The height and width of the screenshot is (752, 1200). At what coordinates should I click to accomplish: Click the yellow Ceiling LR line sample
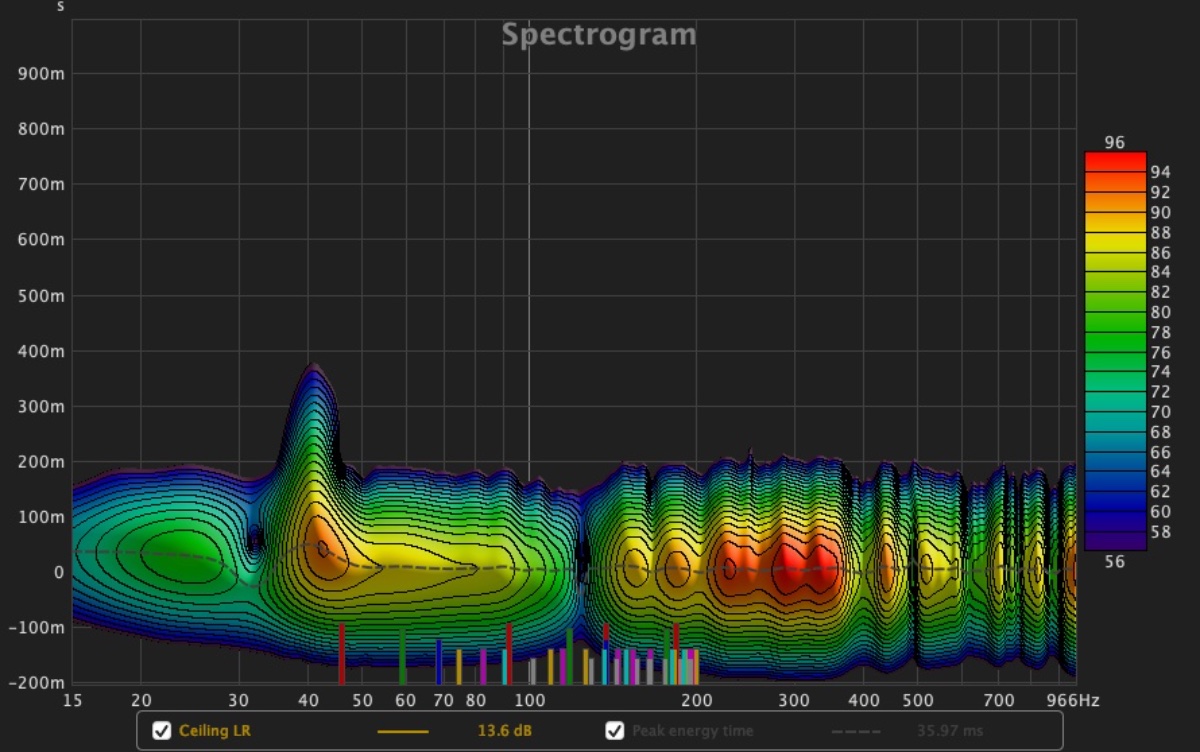pos(403,731)
